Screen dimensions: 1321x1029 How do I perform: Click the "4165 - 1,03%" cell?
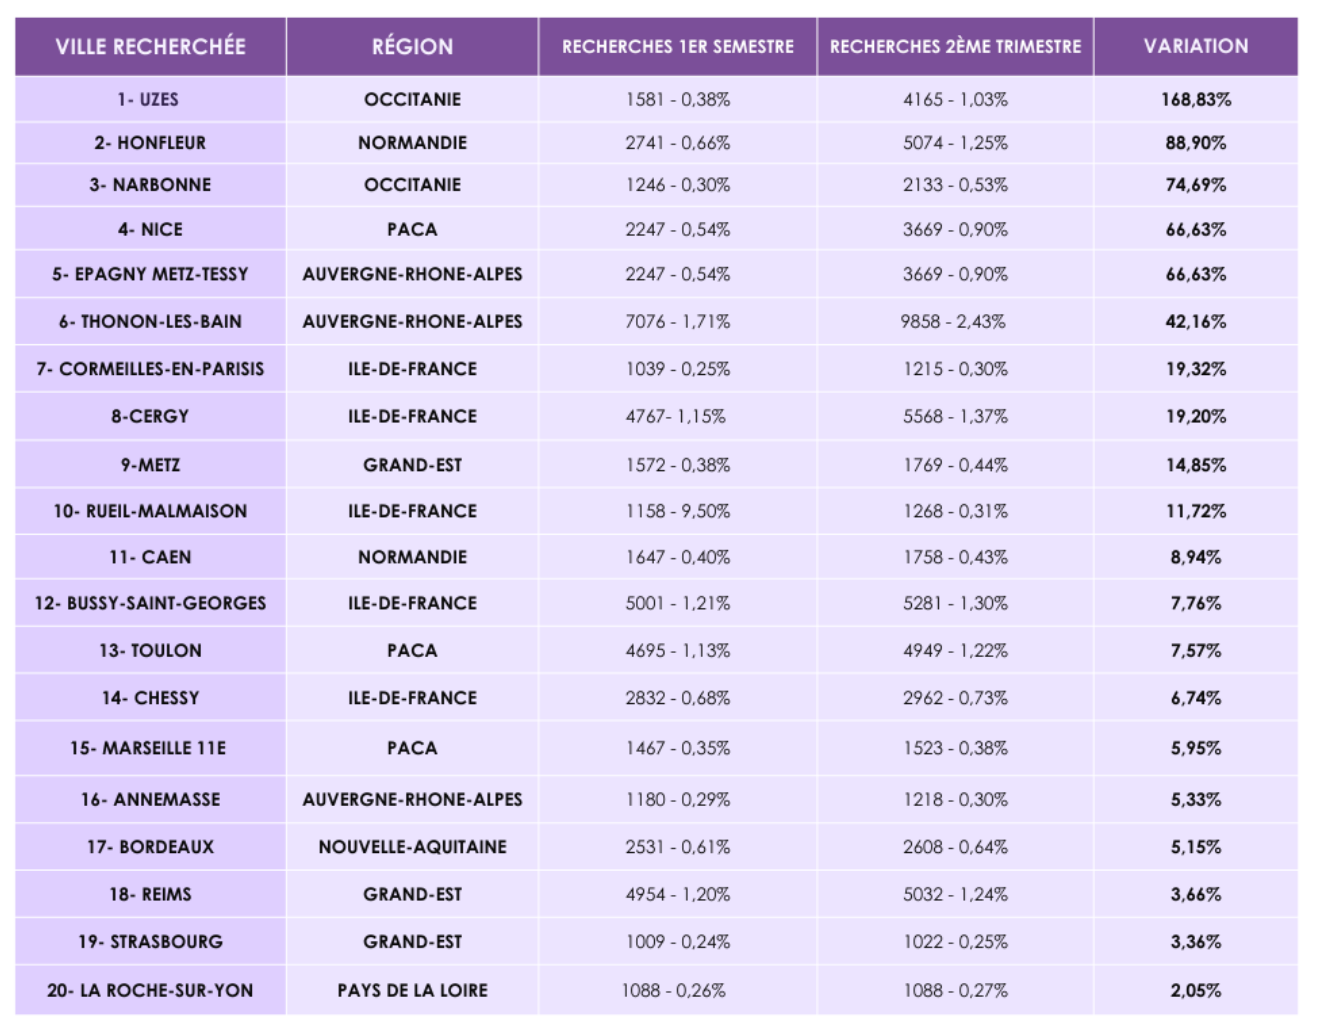tap(955, 100)
